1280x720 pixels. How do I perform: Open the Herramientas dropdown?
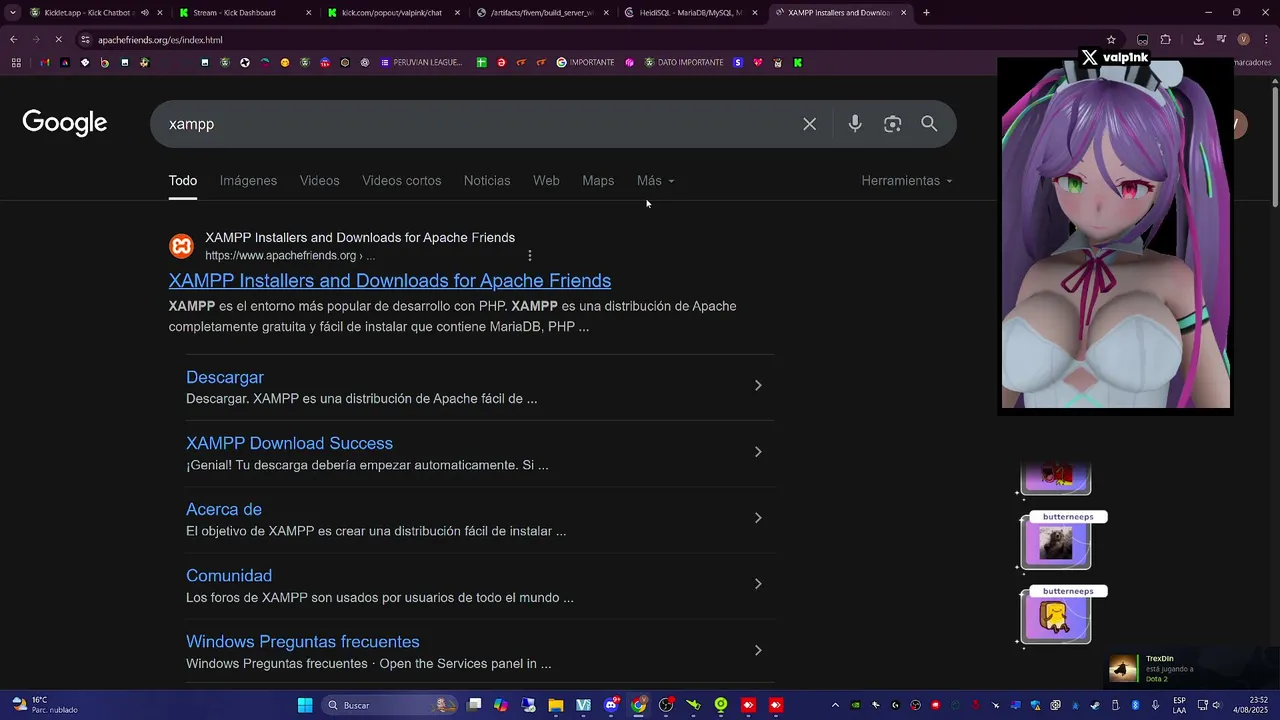coord(907,181)
